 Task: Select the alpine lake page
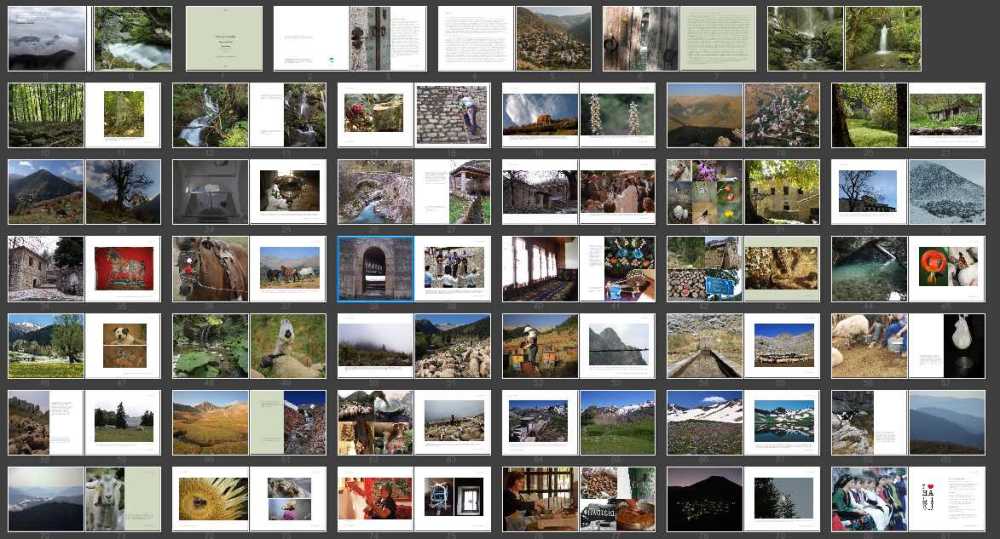coord(782,422)
